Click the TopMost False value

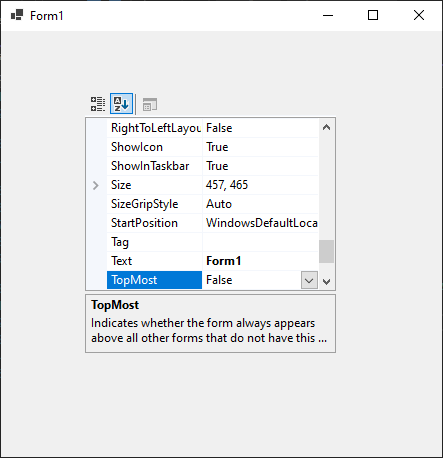pos(219,280)
